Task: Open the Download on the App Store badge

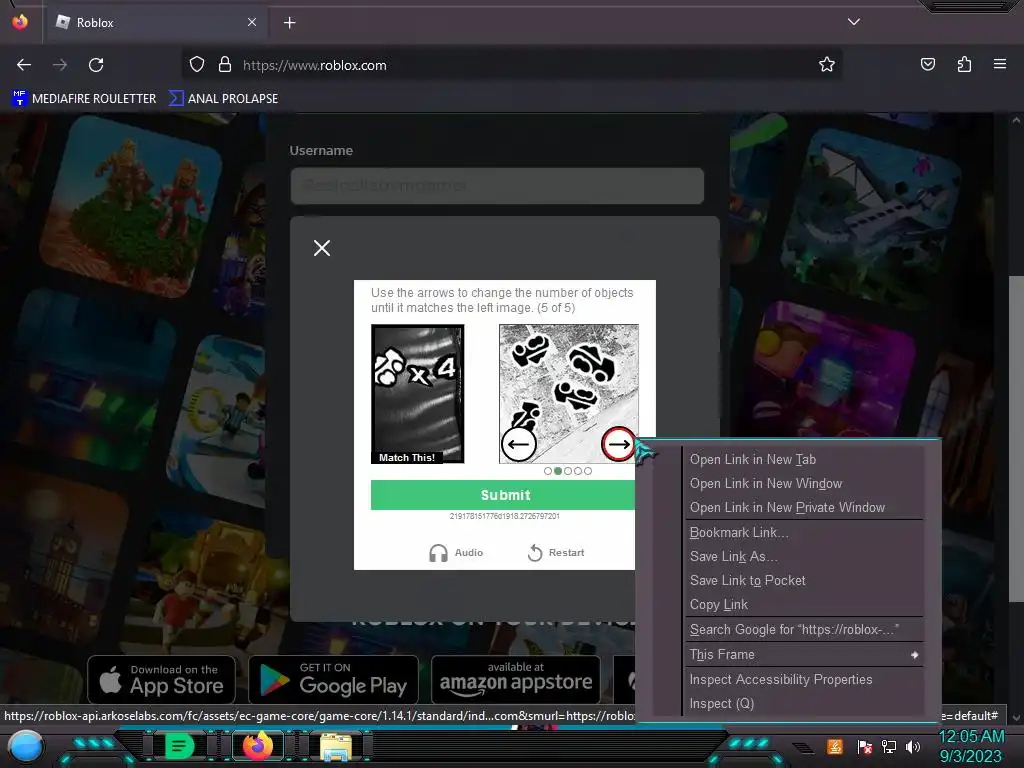Action: coord(161,680)
